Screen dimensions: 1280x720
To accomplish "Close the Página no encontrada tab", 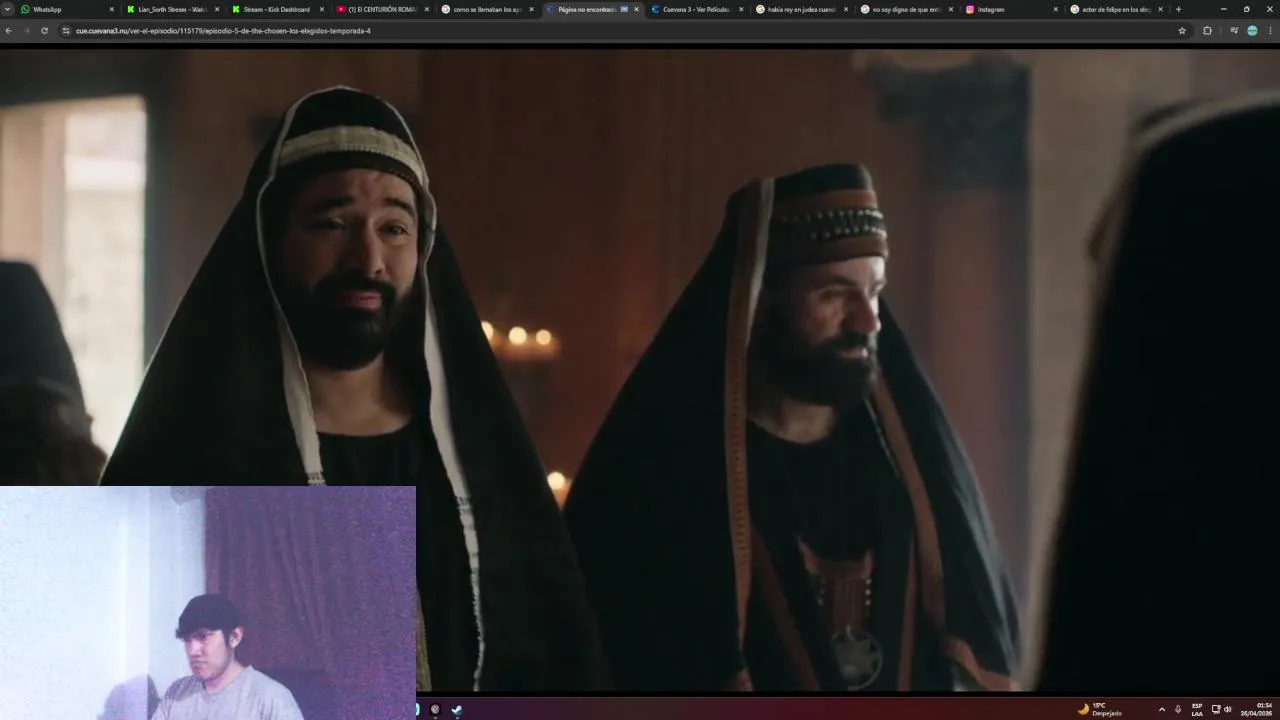I will click(636, 9).
